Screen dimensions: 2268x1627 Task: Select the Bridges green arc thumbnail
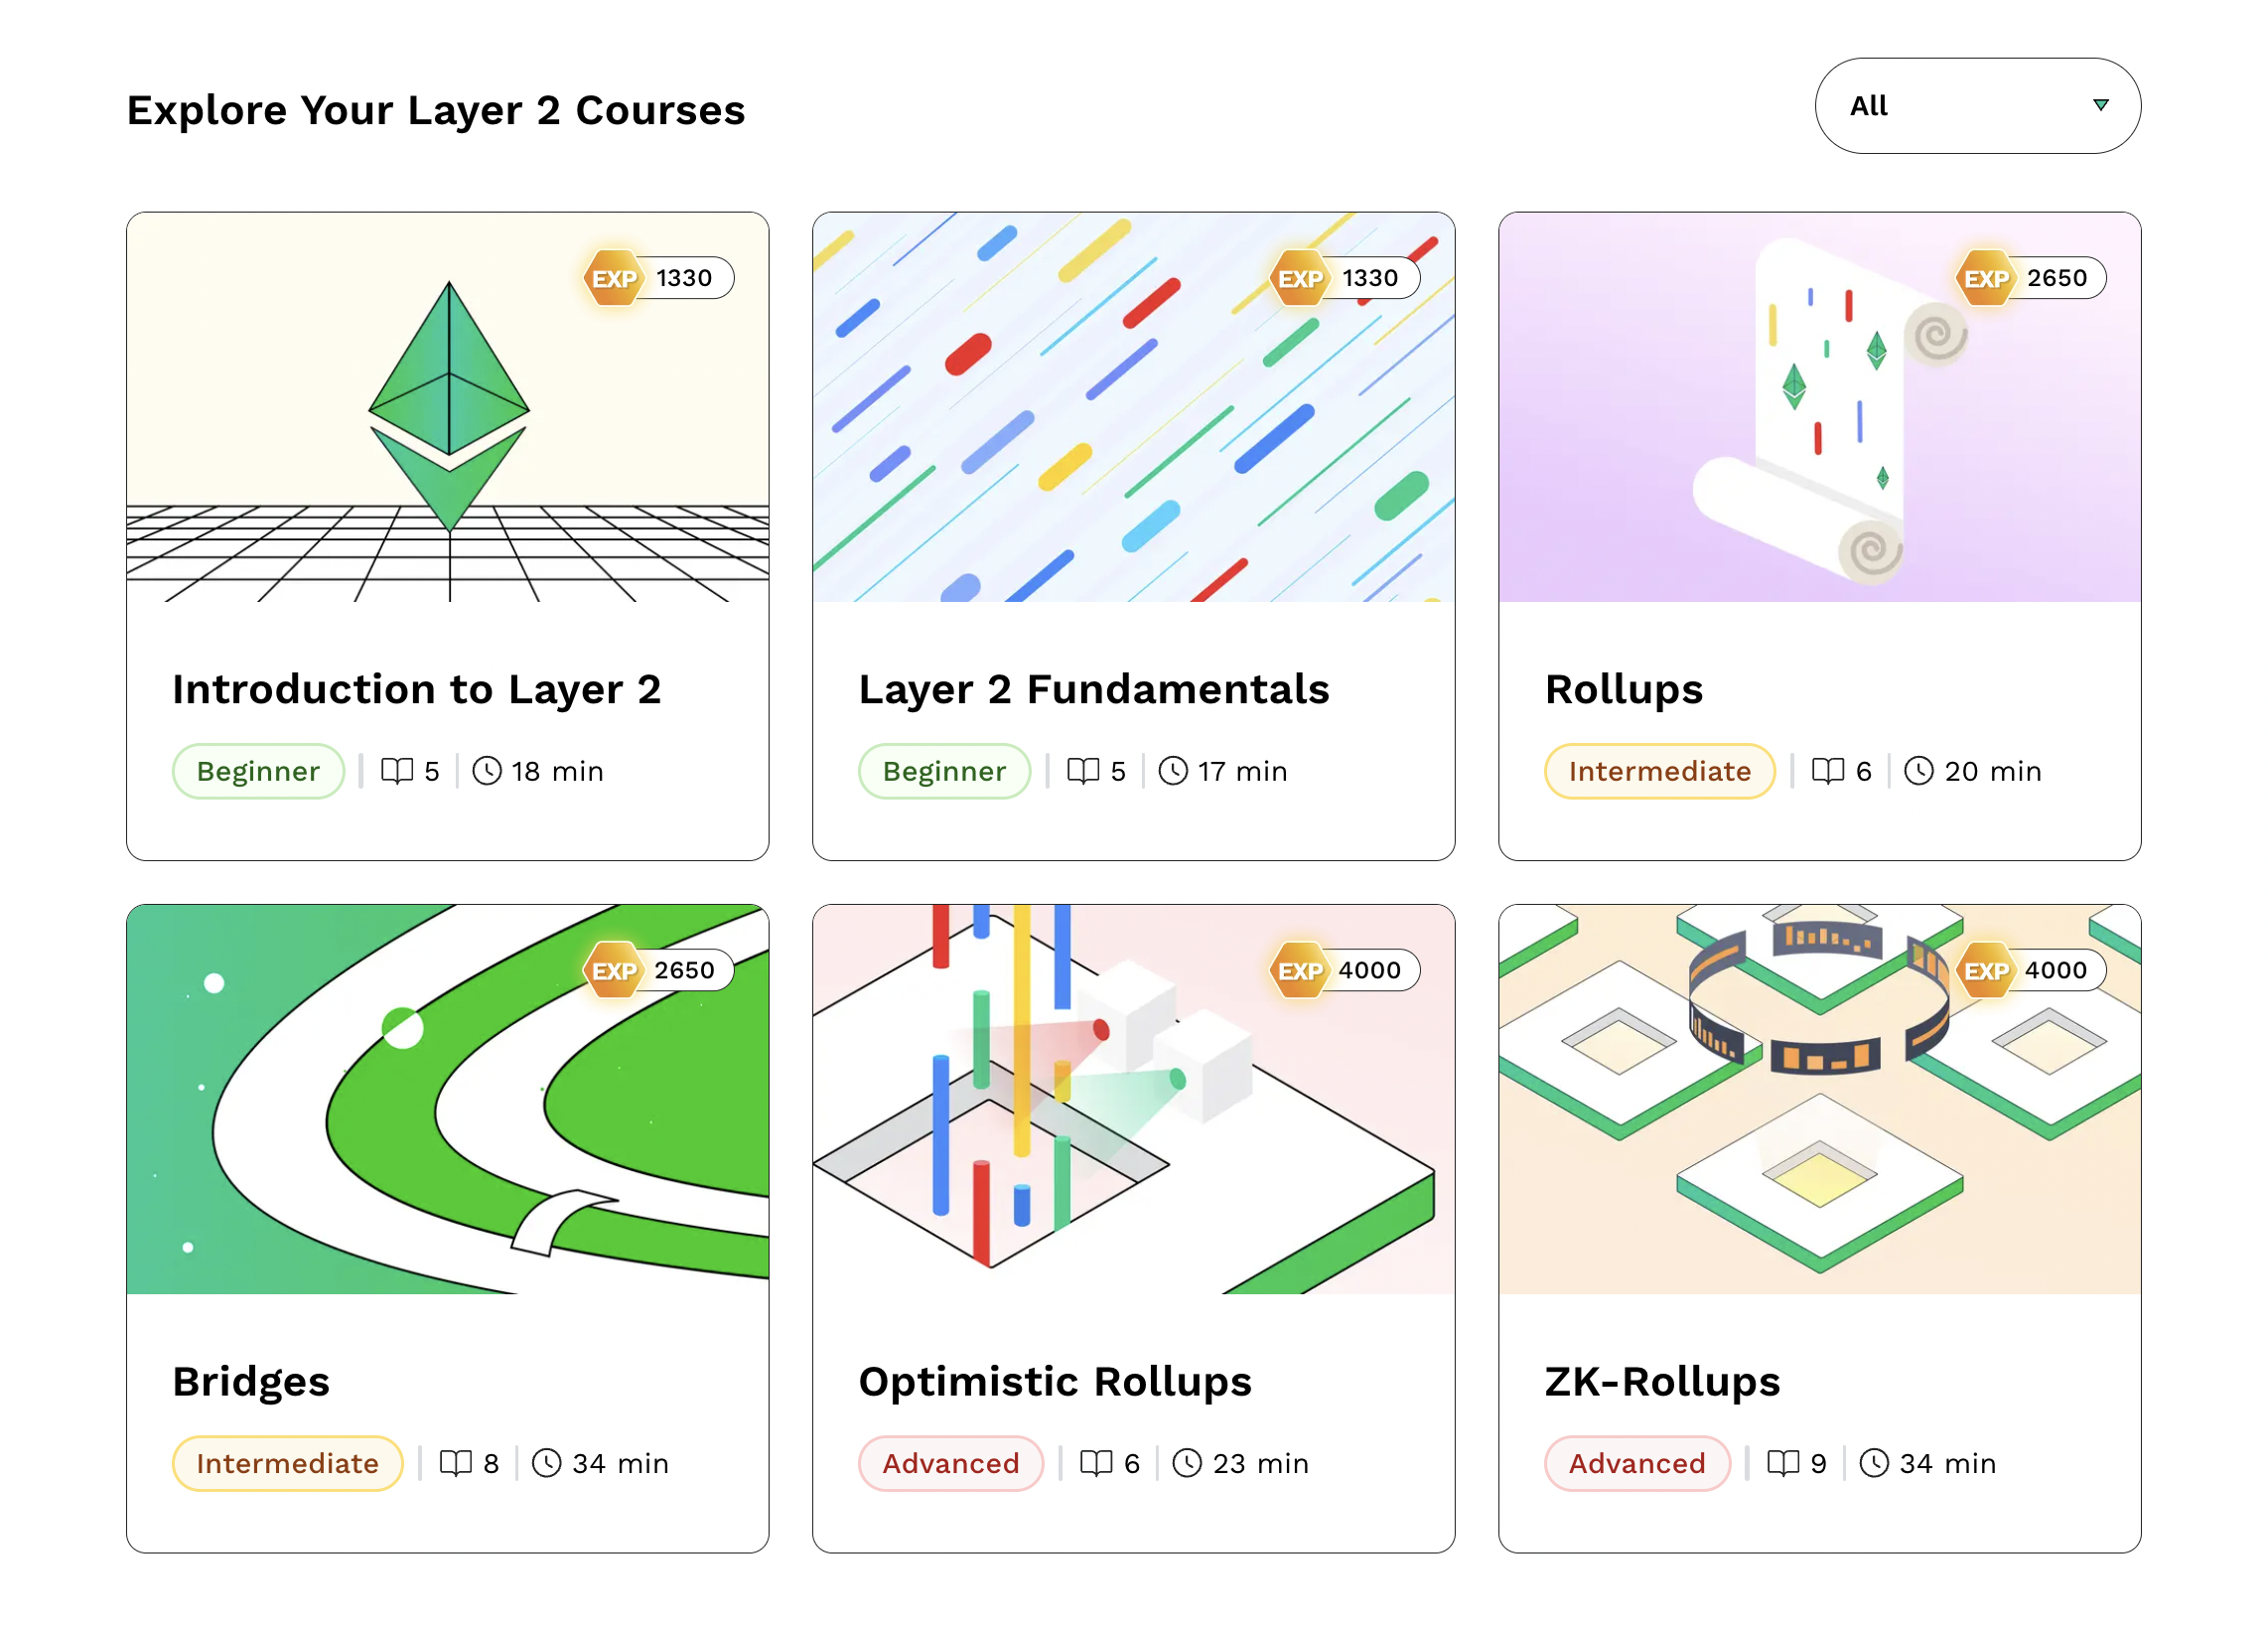point(448,1099)
